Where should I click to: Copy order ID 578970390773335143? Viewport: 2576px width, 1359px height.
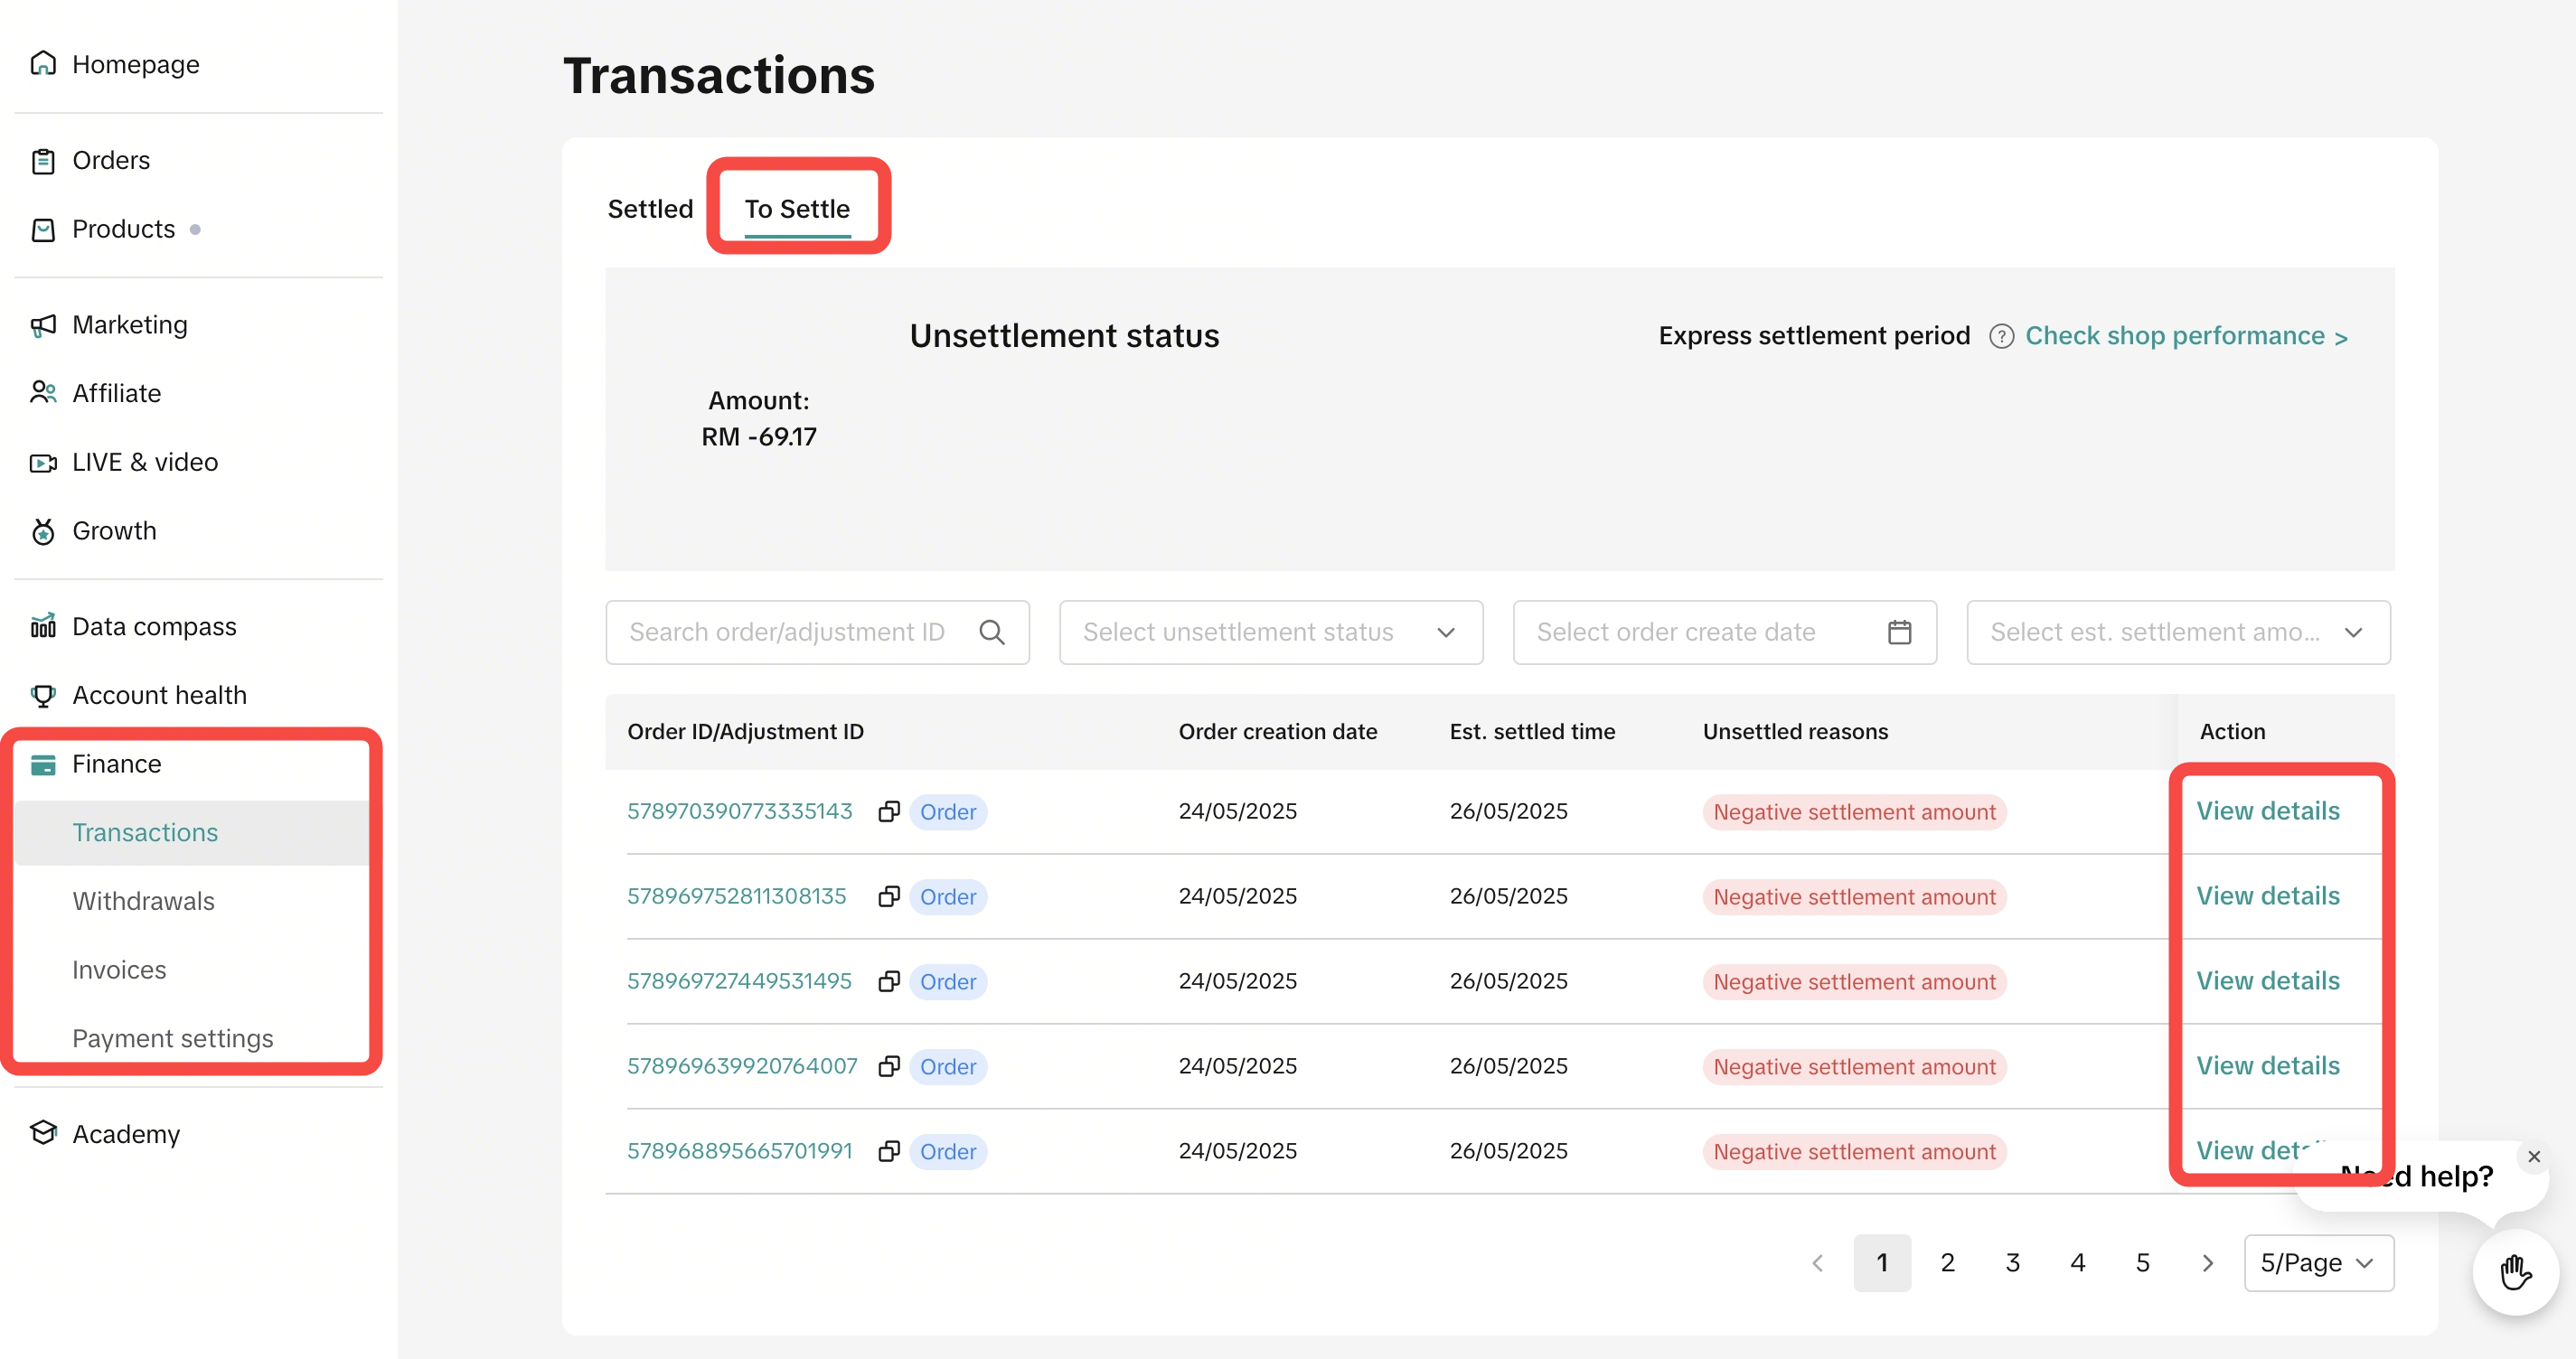click(x=888, y=811)
